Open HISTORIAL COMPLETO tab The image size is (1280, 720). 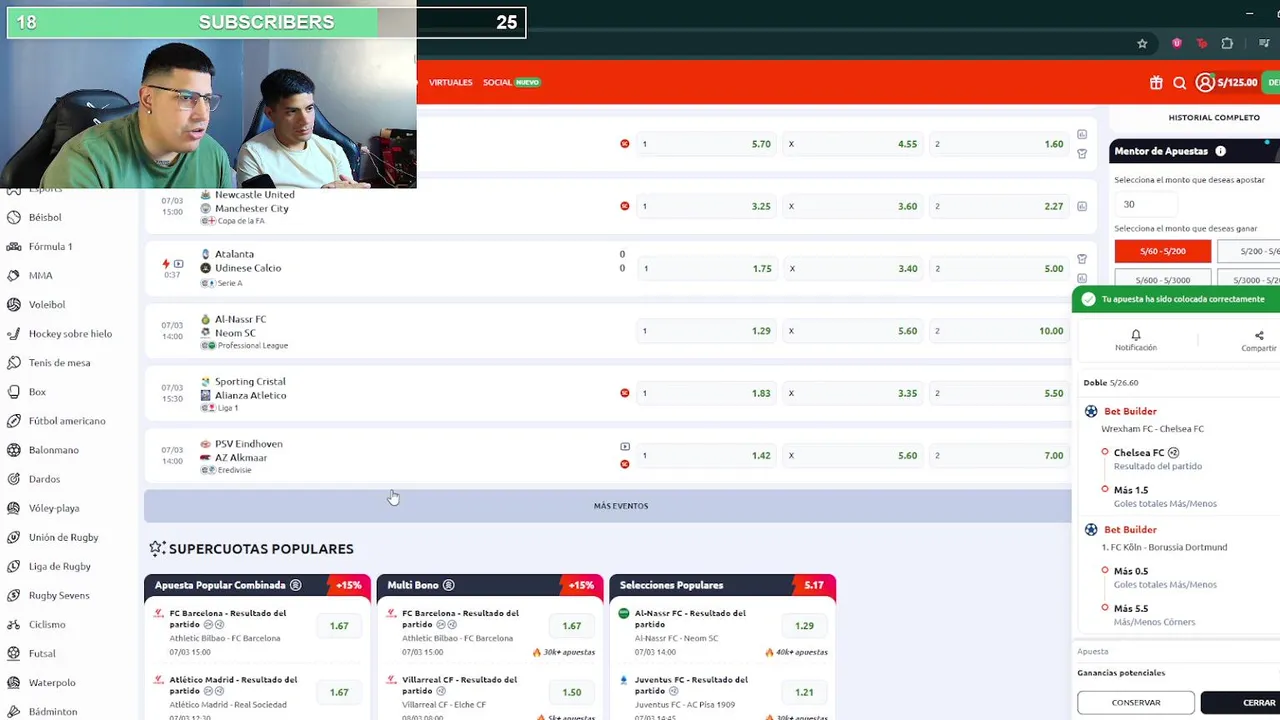point(1214,117)
